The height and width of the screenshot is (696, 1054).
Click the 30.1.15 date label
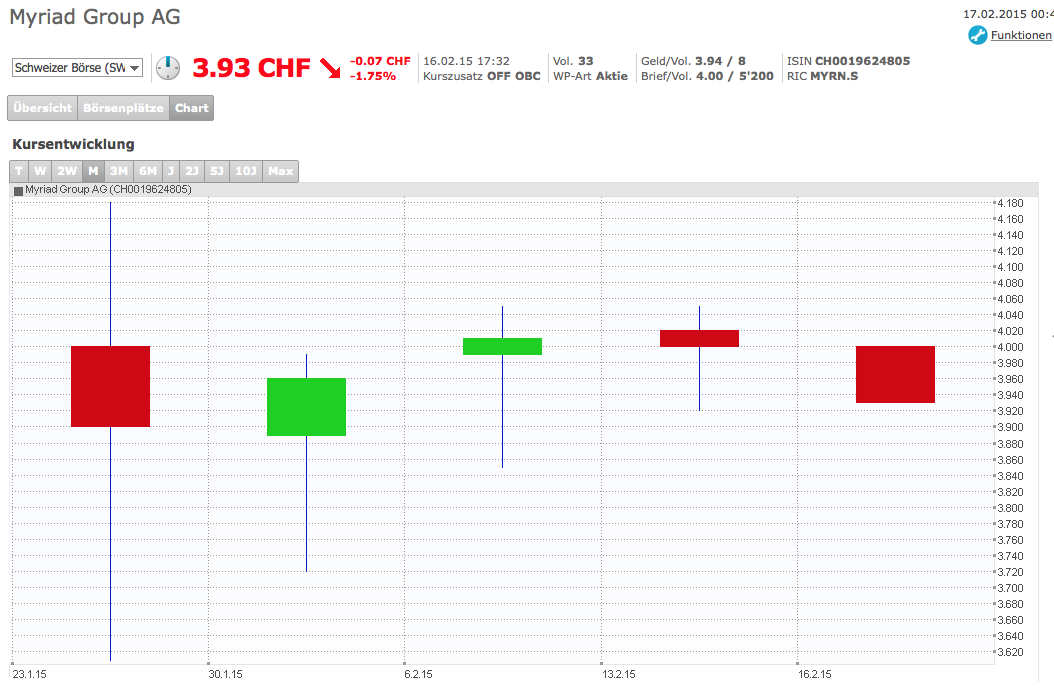click(225, 674)
